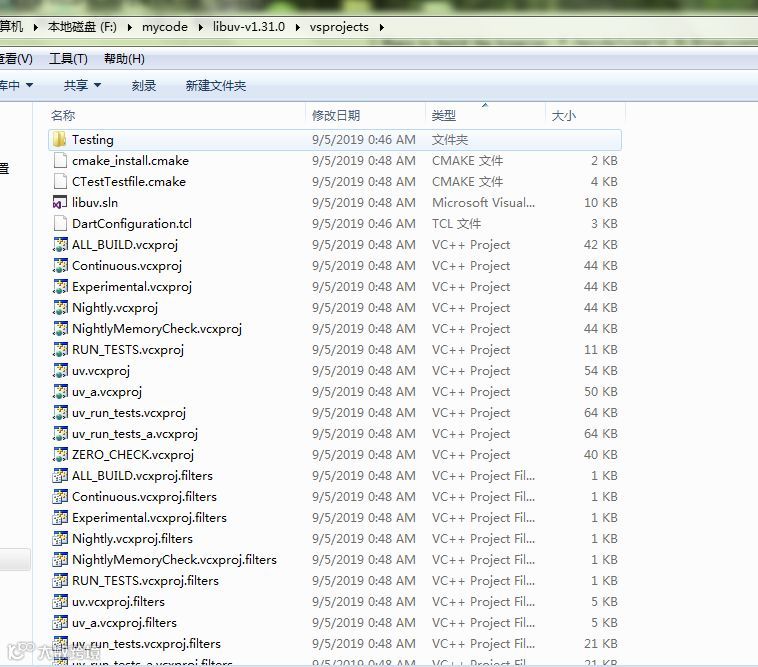Viewport: 758px width, 667px height.
Task: Click the Microsoft Visual... type cell
Action: pyautogui.click(x=483, y=203)
